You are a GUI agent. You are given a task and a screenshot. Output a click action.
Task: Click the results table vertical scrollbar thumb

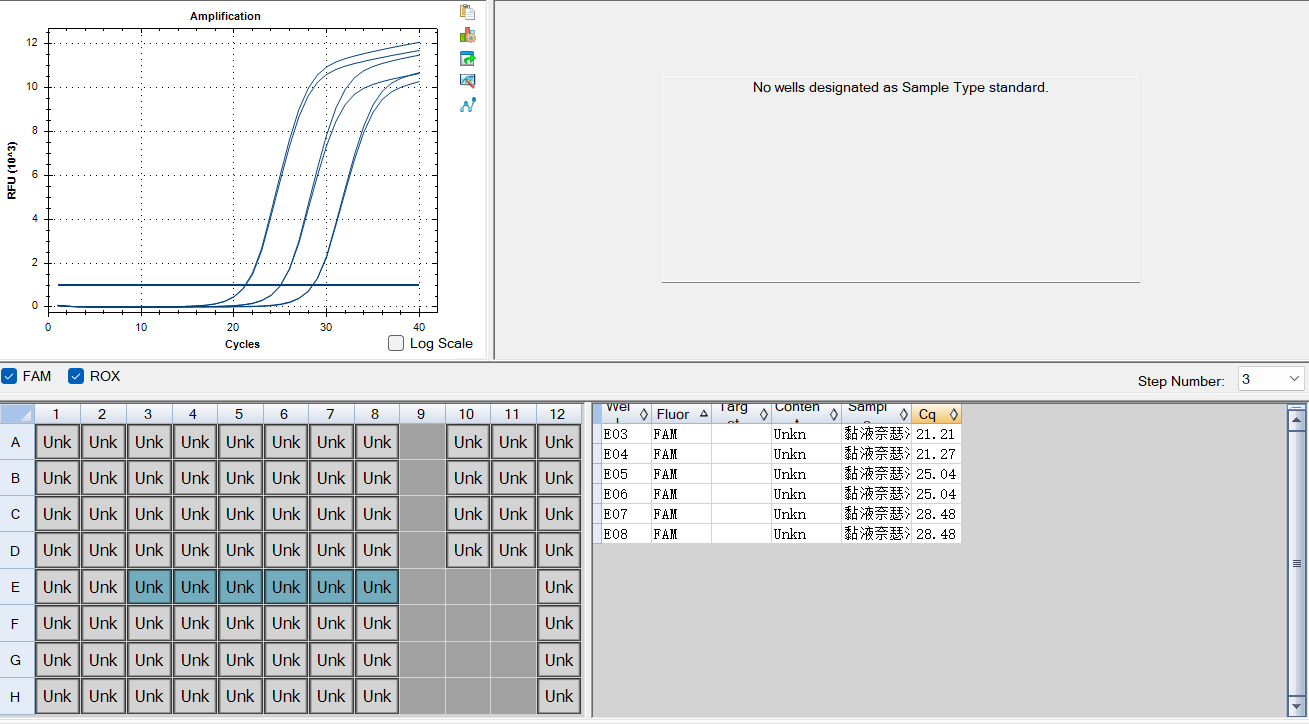pyautogui.click(x=1297, y=562)
